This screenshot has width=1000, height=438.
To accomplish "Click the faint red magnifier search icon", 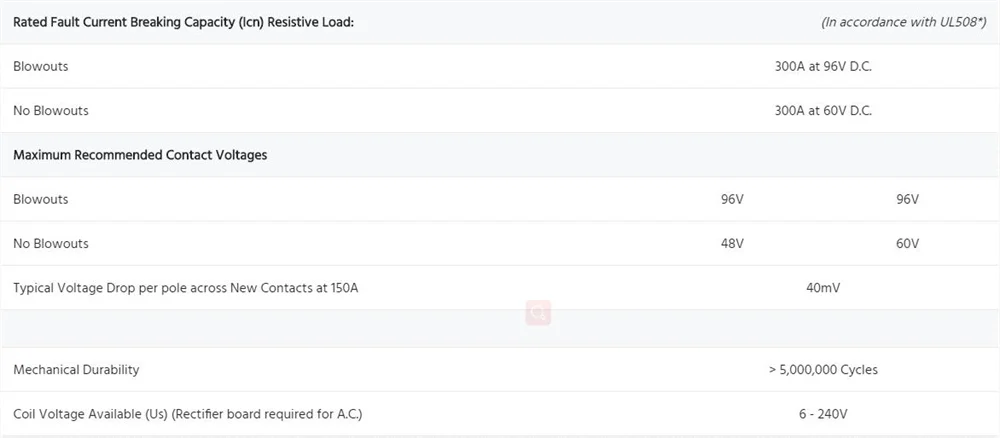I will click(x=538, y=312).
